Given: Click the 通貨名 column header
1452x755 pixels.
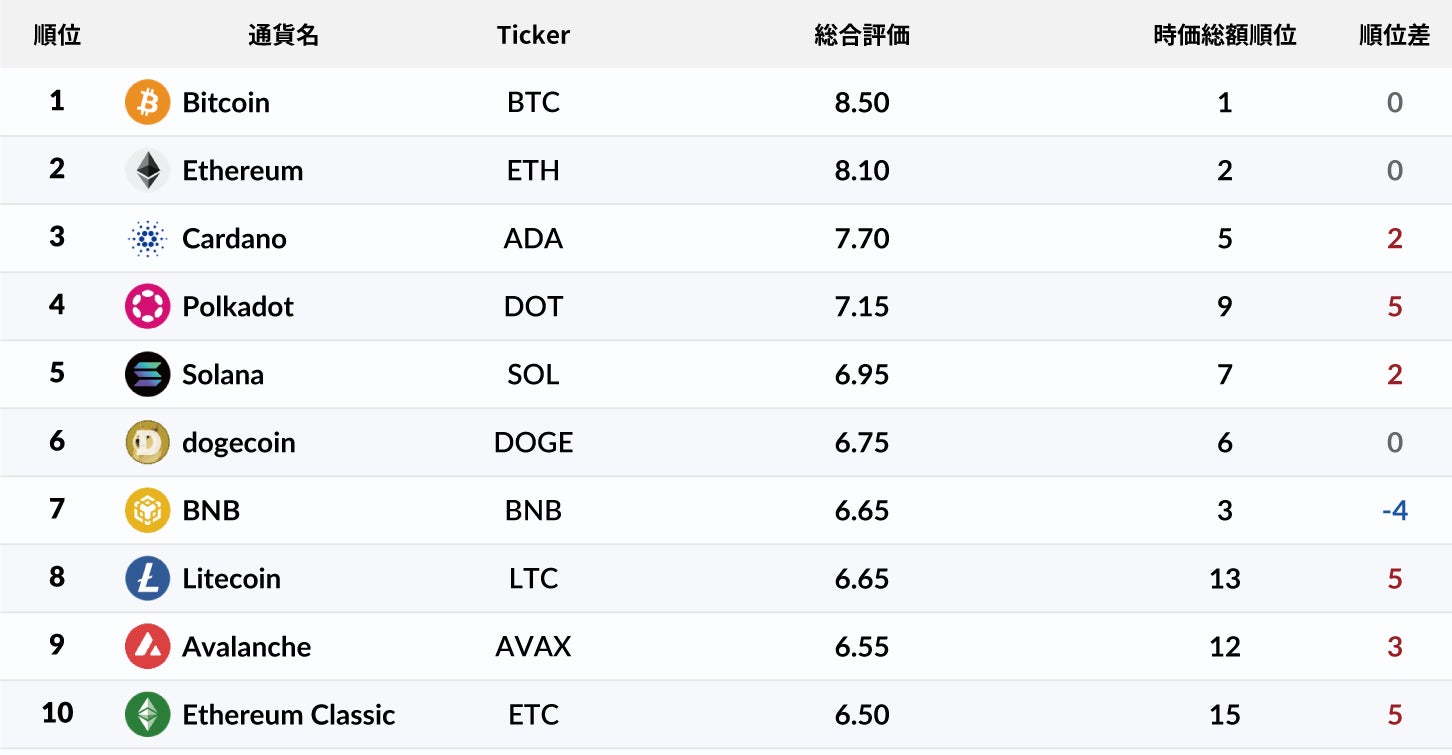Looking at the screenshot, I should pyautogui.click(x=283, y=35).
